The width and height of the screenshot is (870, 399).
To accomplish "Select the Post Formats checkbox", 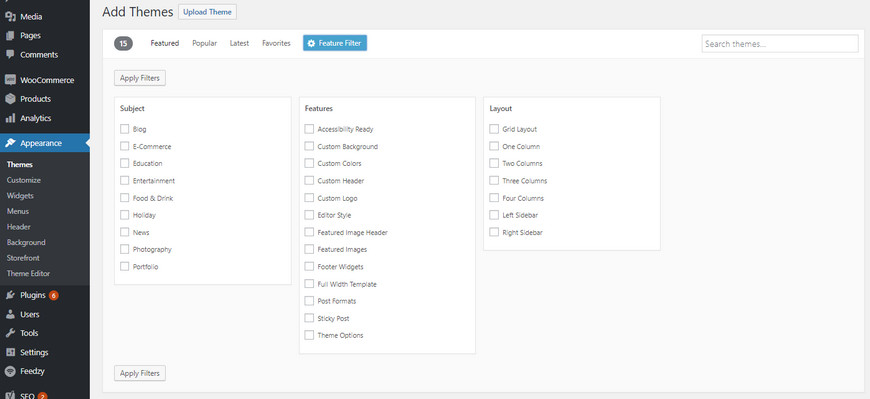I will (309, 301).
